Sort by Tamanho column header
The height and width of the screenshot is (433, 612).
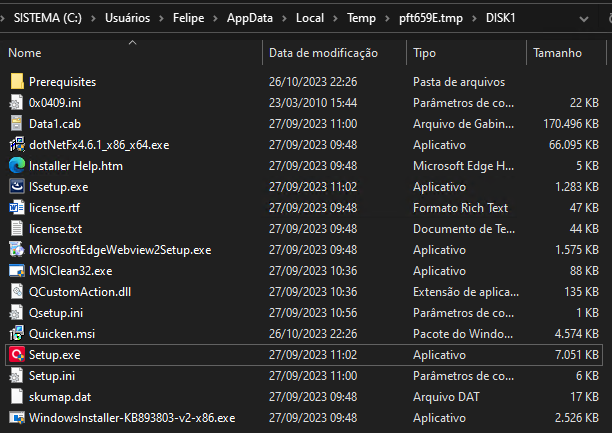pos(557,53)
